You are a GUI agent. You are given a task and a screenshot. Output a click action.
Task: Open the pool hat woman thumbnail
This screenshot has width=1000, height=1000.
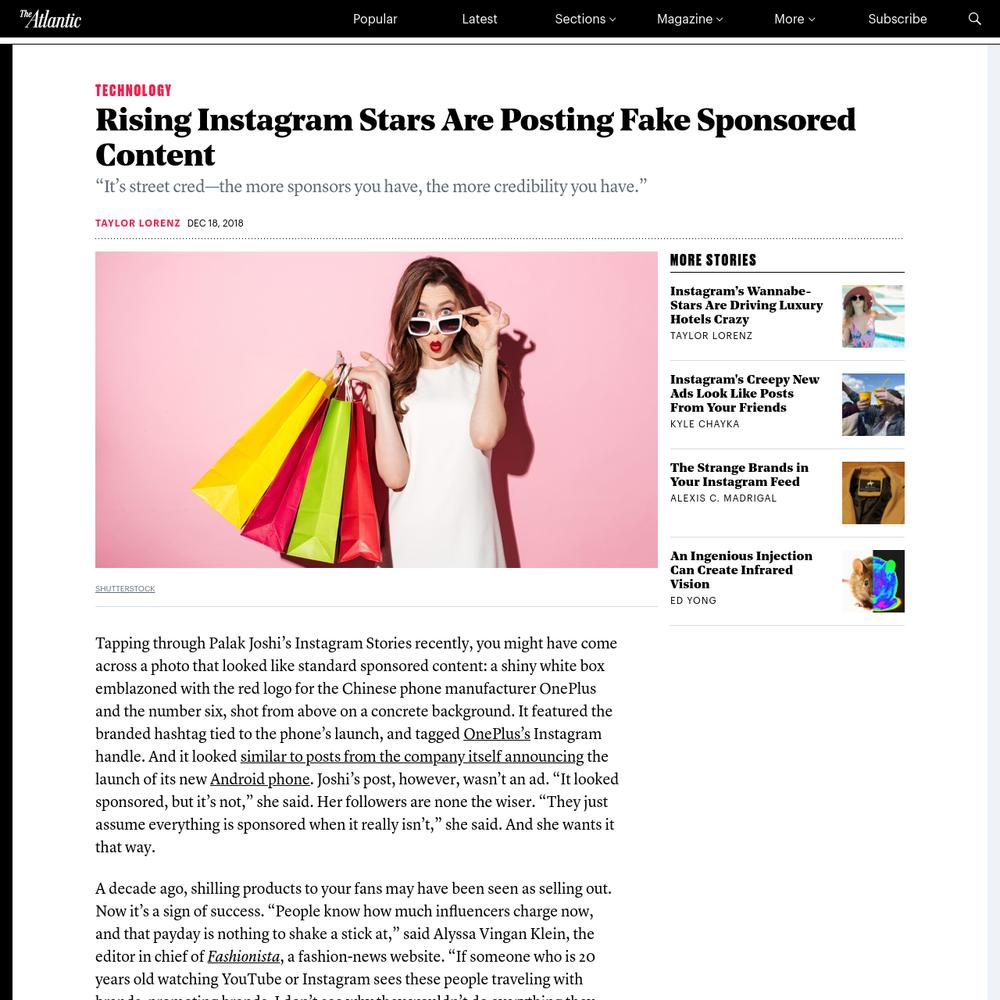click(872, 316)
